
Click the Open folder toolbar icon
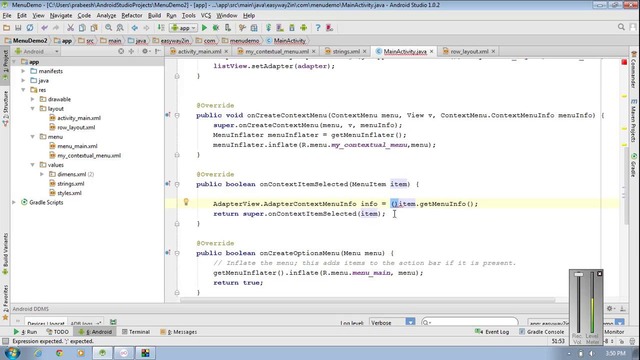tap(7, 28)
